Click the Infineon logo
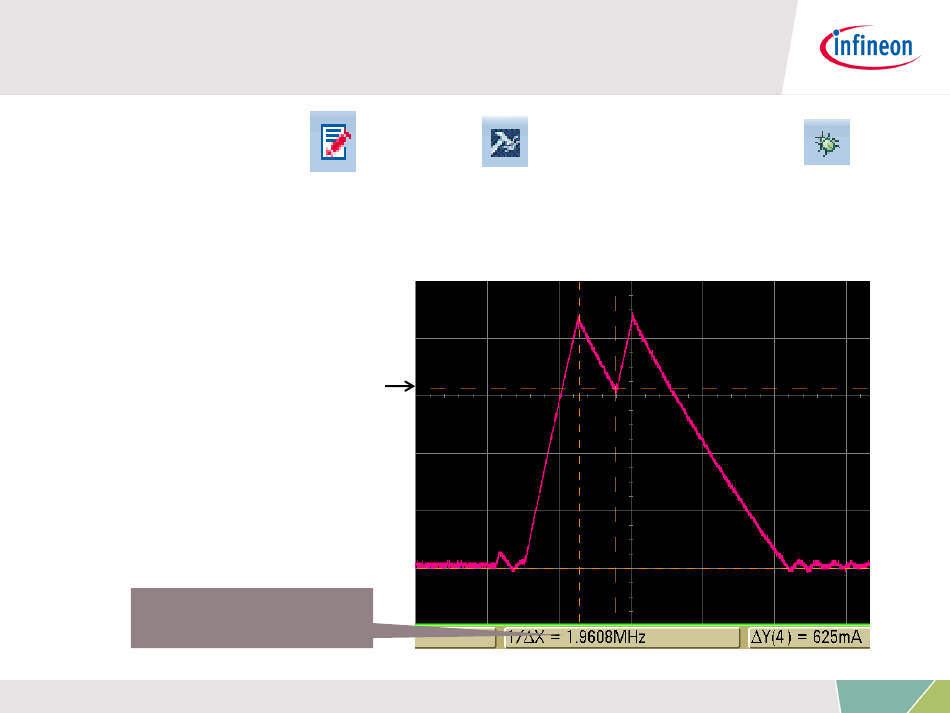 (870, 47)
